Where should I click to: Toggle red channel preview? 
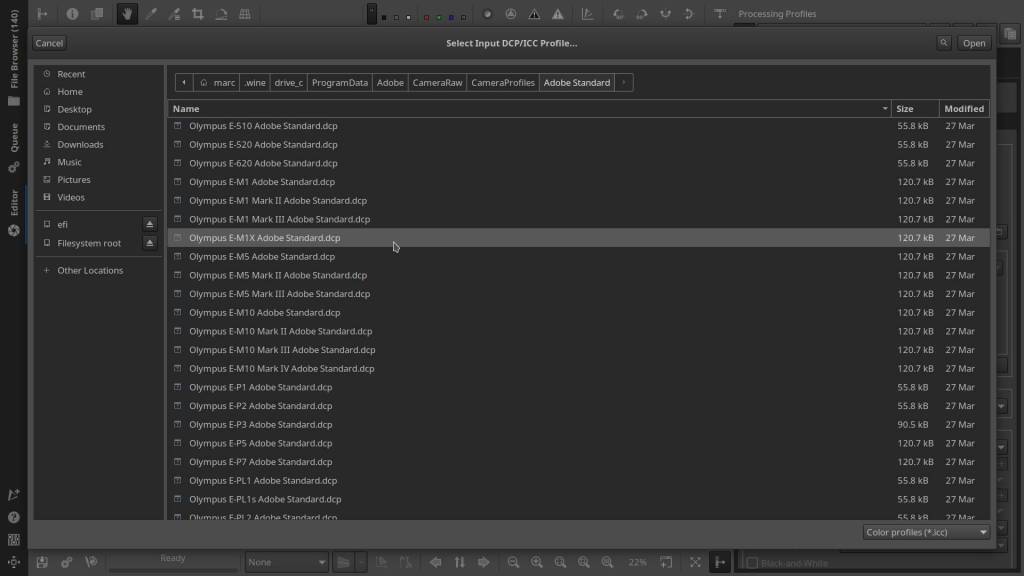pos(426,17)
